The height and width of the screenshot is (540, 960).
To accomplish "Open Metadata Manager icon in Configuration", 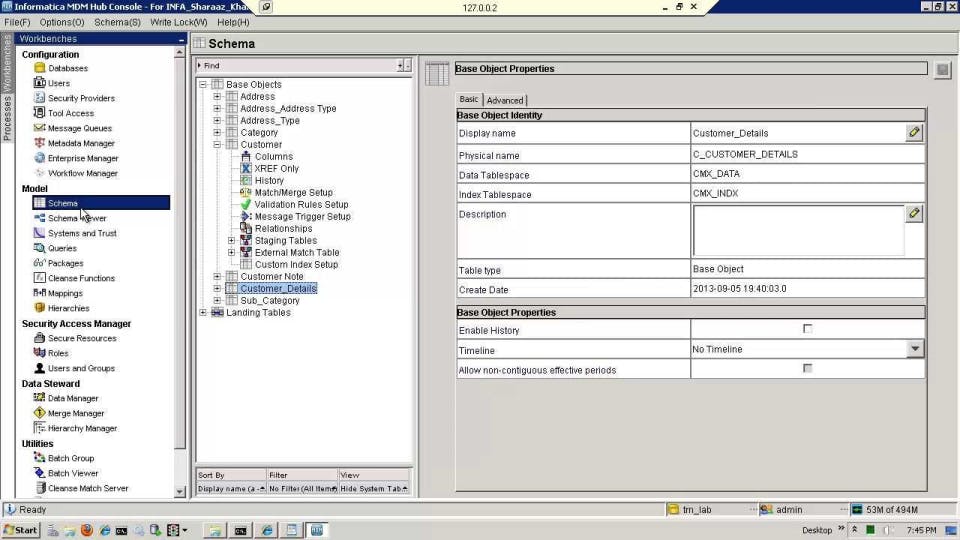I will click(39, 143).
